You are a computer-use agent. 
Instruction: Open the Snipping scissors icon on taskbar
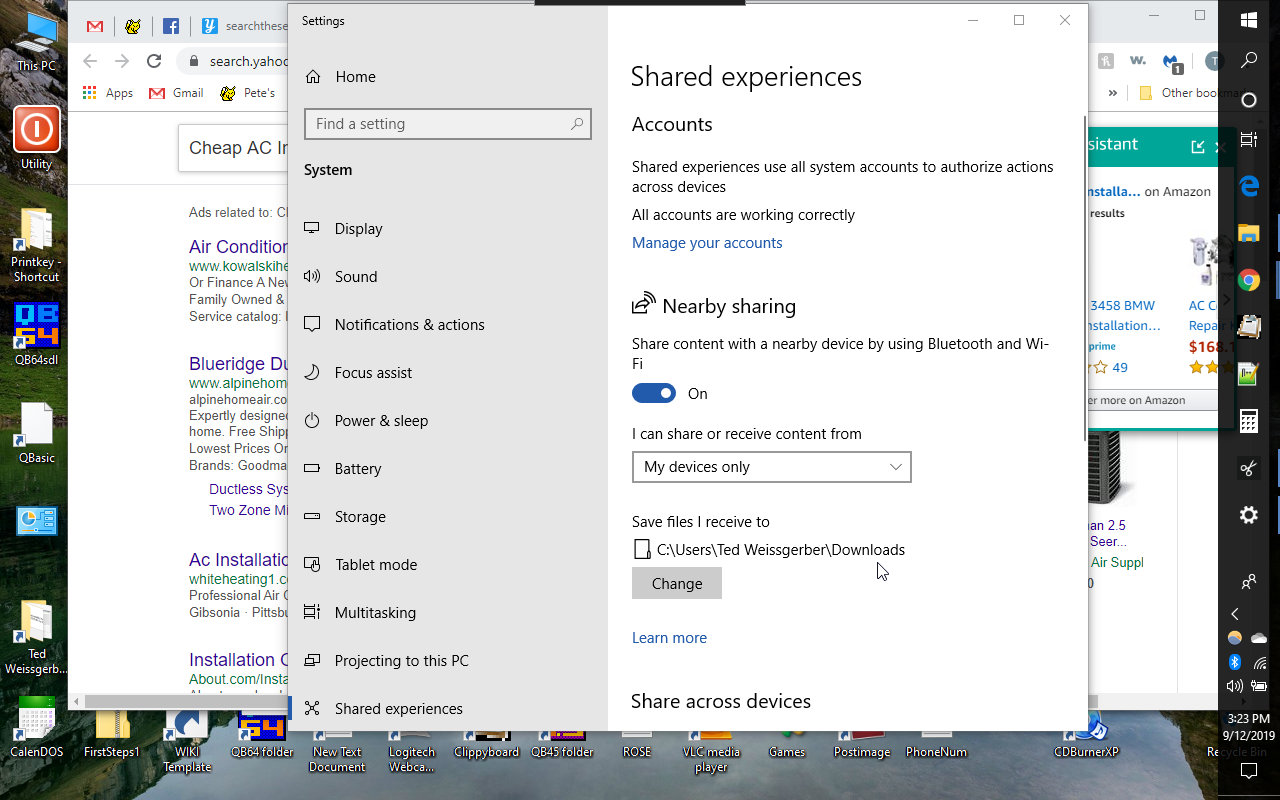(1249, 468)
